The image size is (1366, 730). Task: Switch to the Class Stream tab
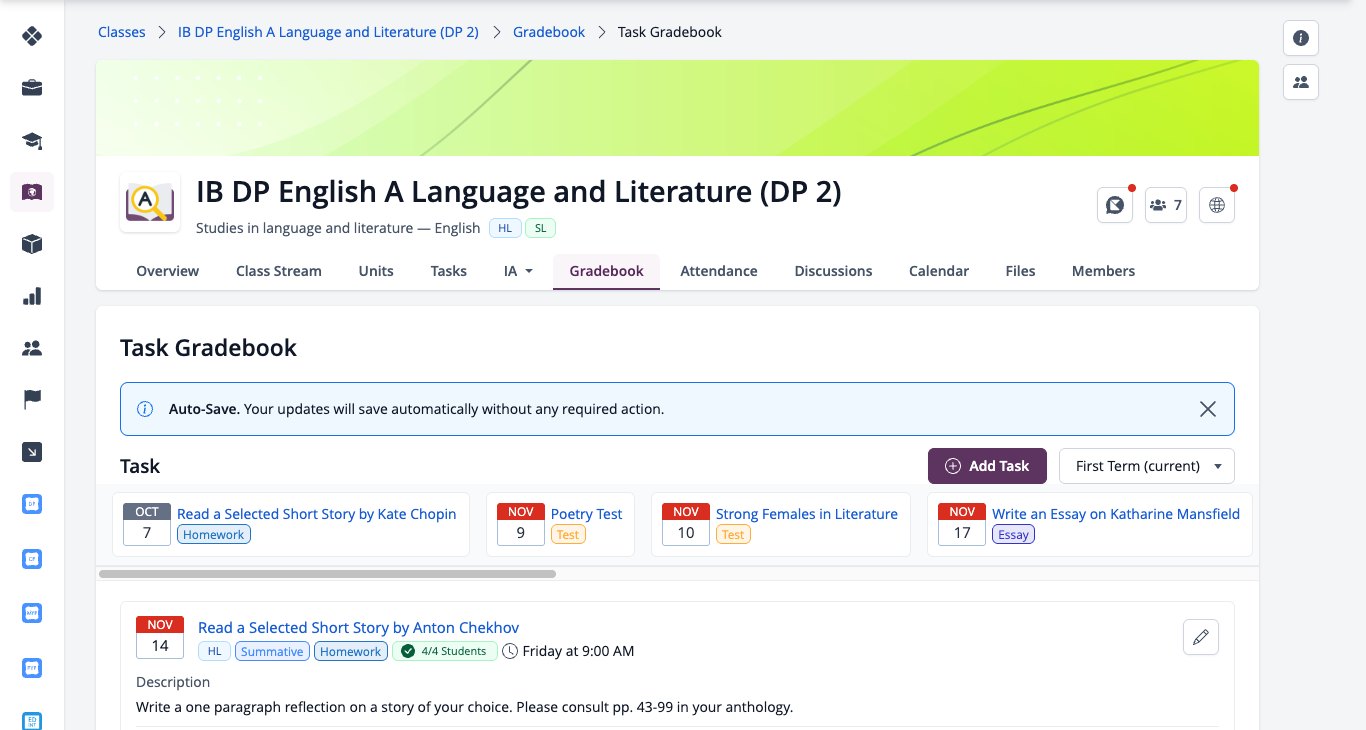pos(279,271)
